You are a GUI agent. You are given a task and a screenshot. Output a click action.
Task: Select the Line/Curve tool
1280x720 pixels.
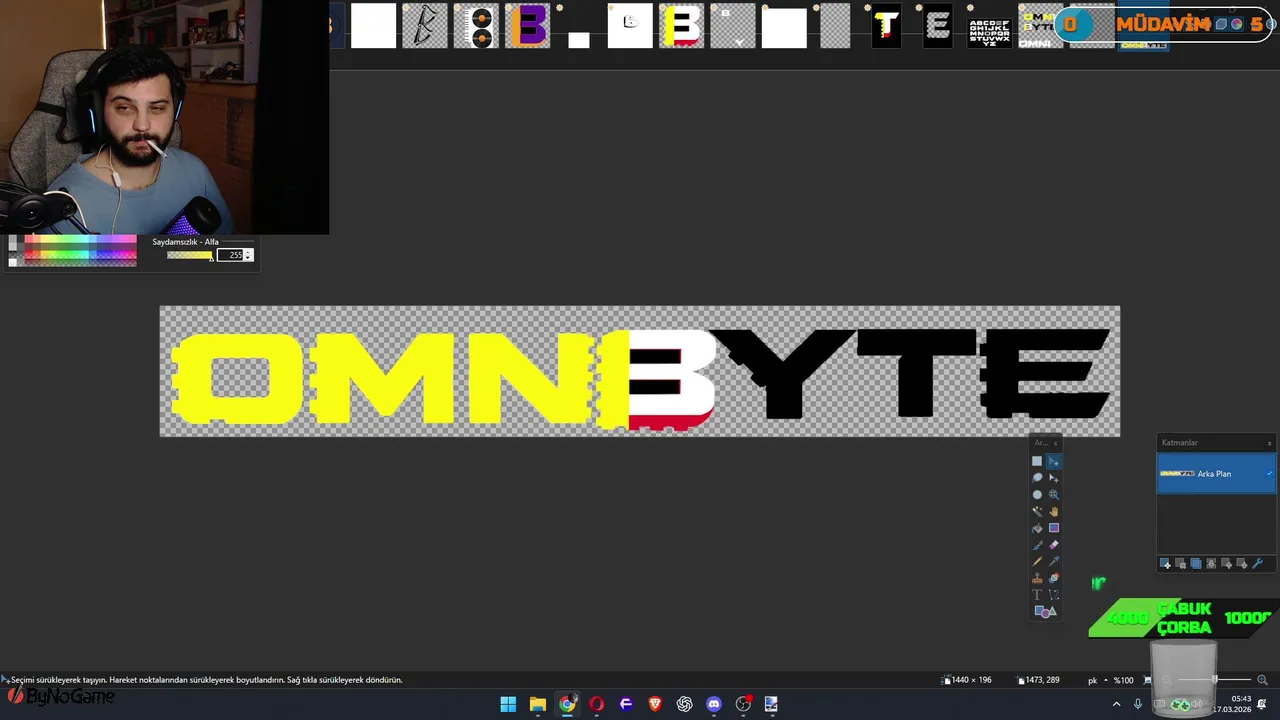[x=1054, y=595]
